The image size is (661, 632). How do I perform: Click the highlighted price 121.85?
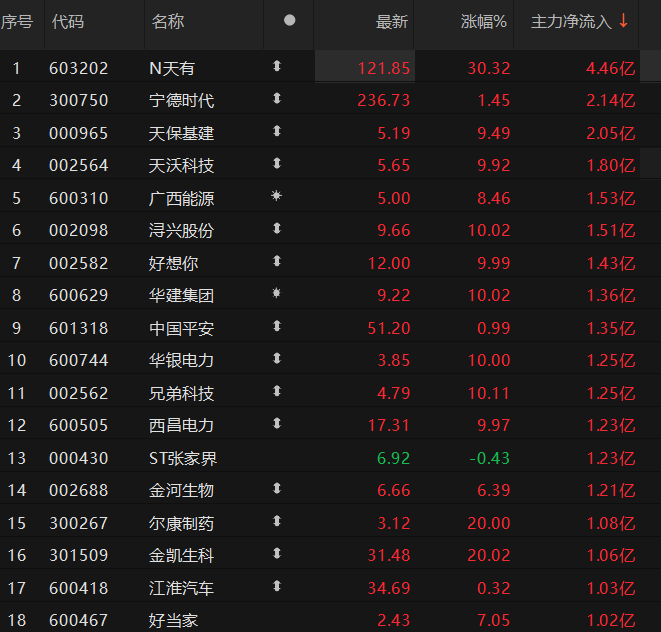[x=384, y=68]
